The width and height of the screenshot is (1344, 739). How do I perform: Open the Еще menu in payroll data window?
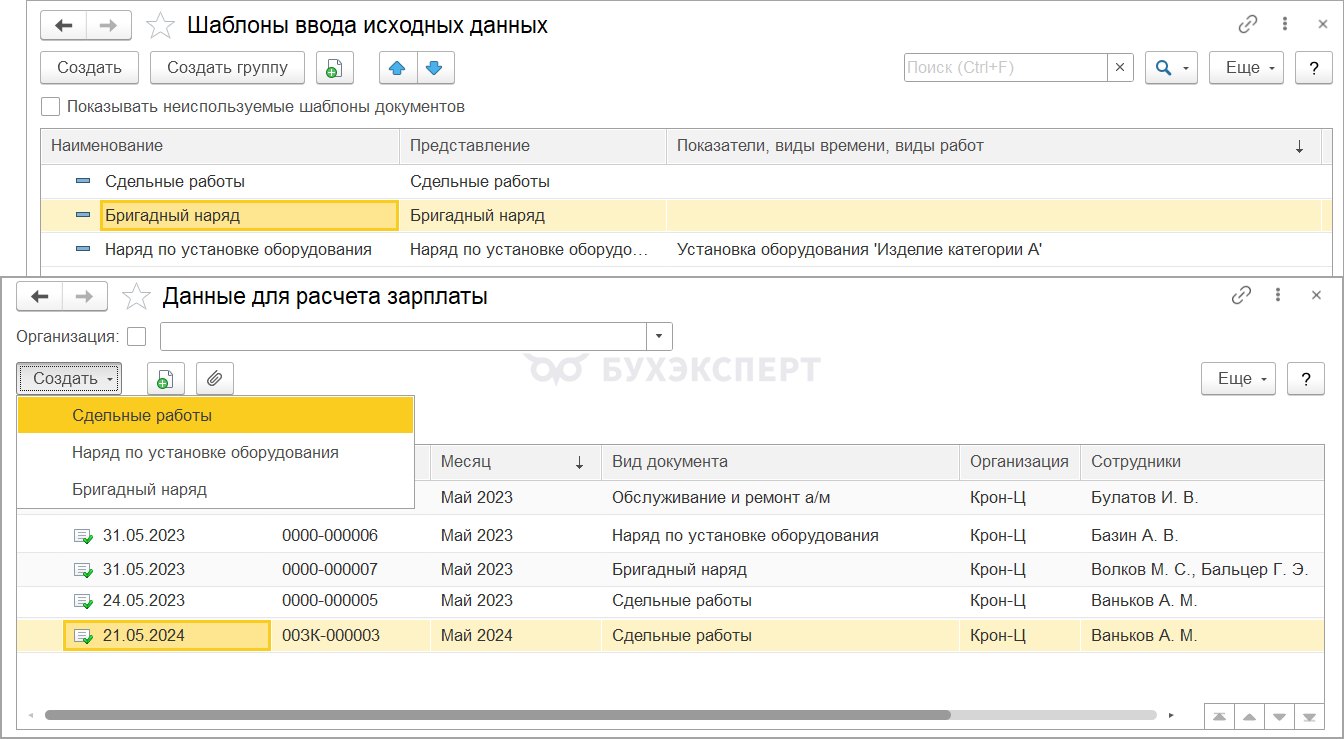(1238, 379)
